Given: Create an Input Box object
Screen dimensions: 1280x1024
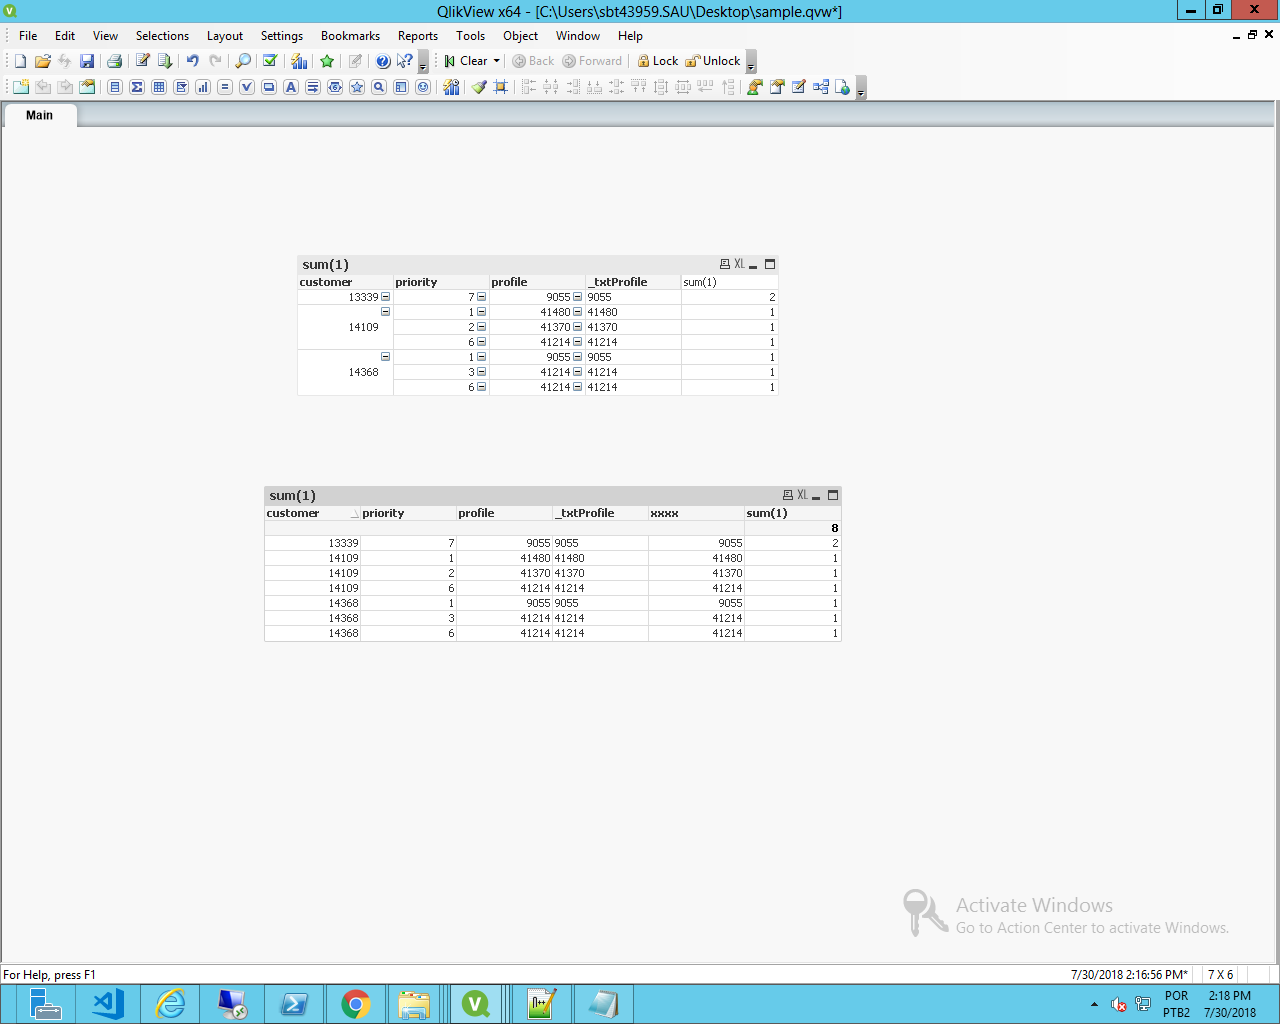Looking at the screenshot, I should tap(225, 87).
